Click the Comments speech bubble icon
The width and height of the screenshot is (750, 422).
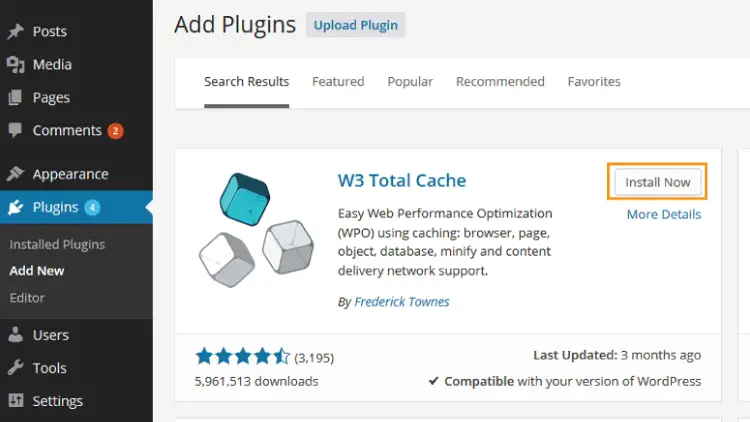pos(15,130)
